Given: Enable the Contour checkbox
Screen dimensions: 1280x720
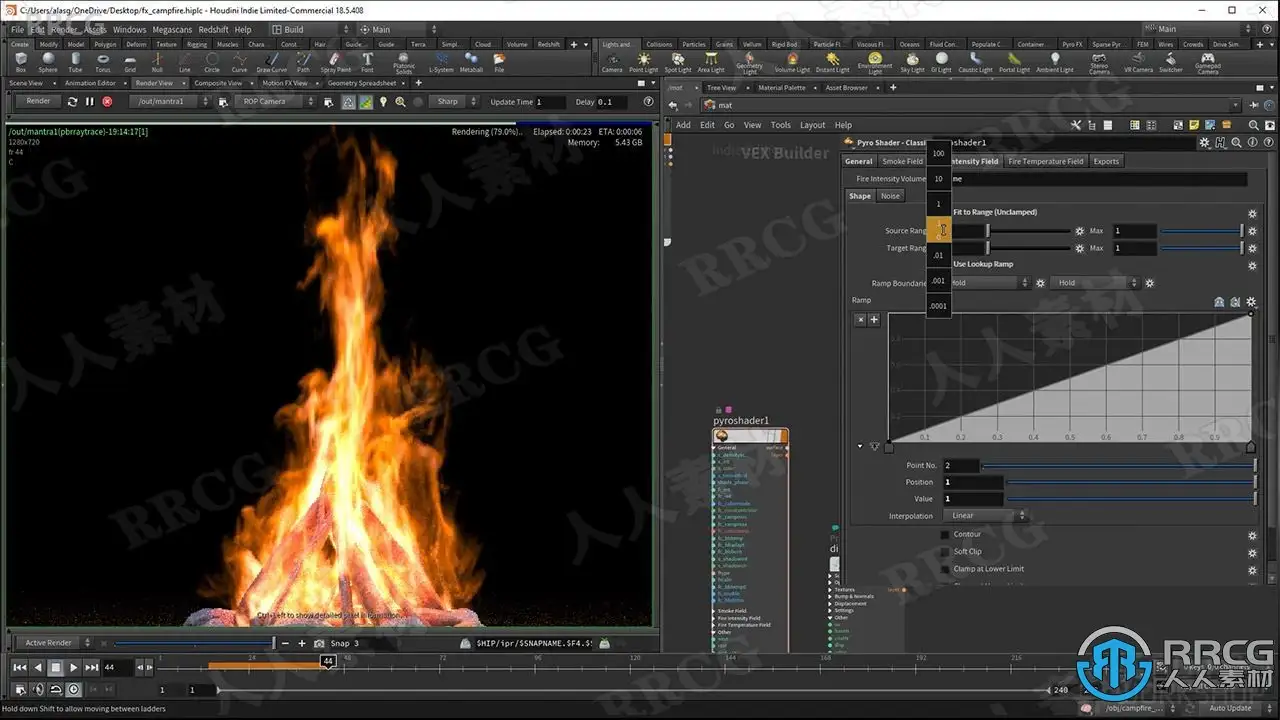Looking at the screenshot, I should 945,534.
